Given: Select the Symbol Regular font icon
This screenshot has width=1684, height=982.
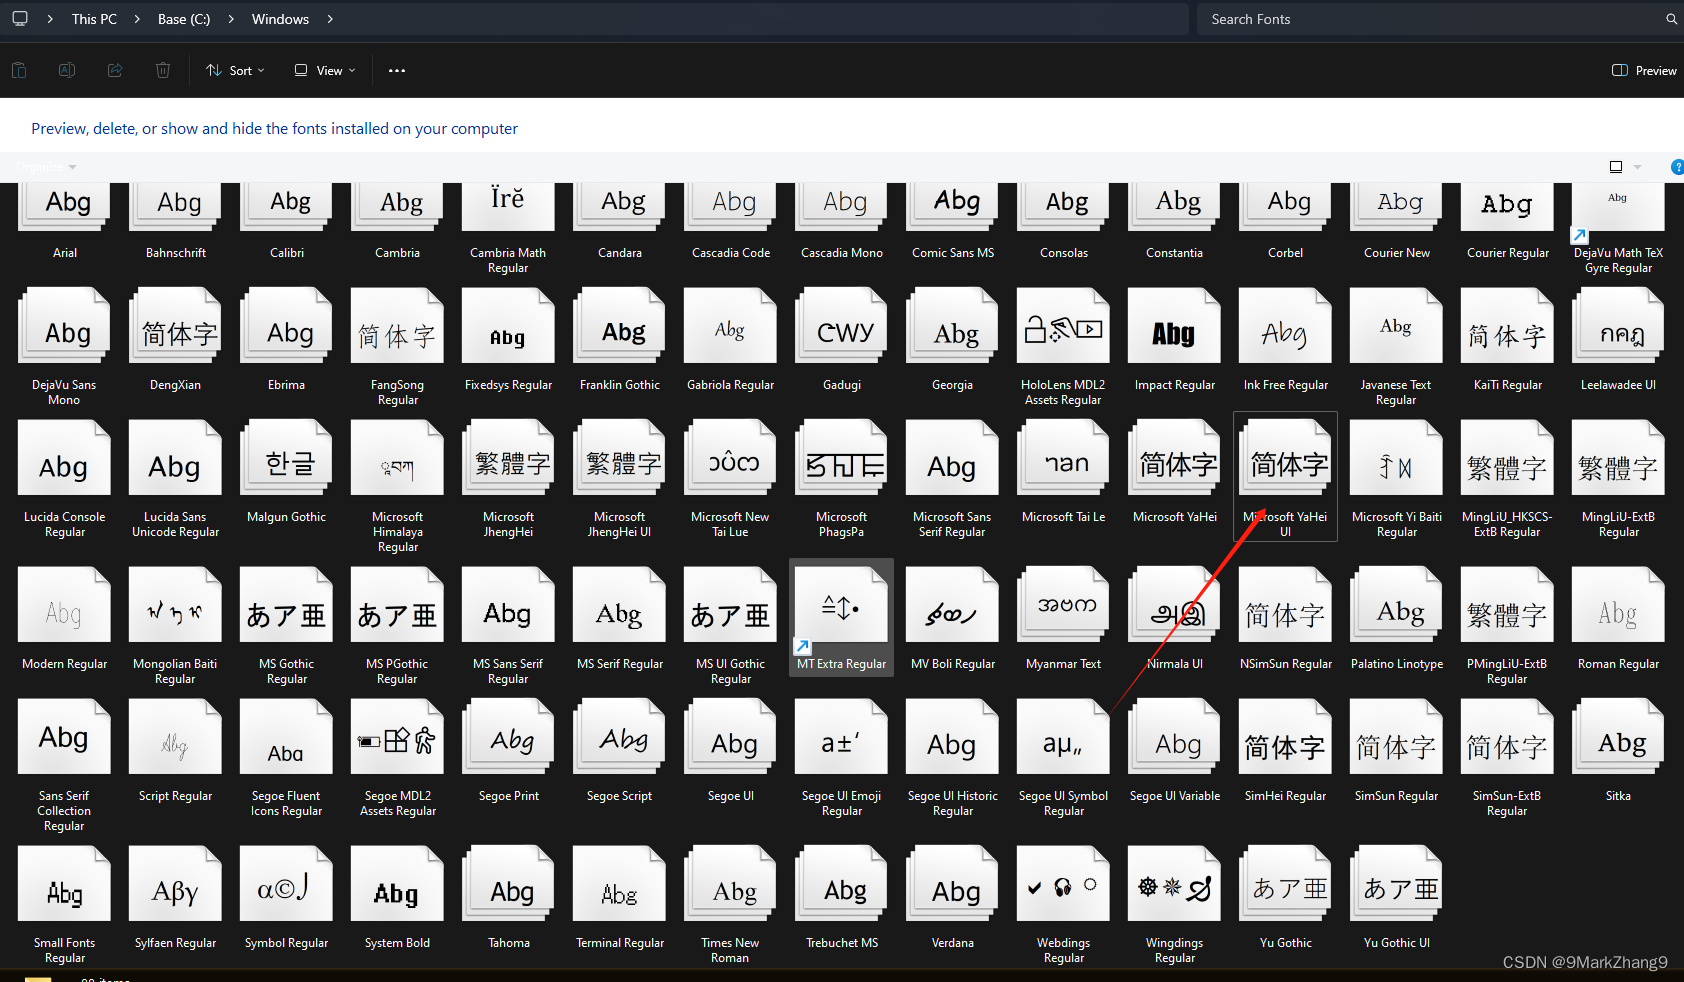Looking at the screenshot, I should tap(287, 883).
